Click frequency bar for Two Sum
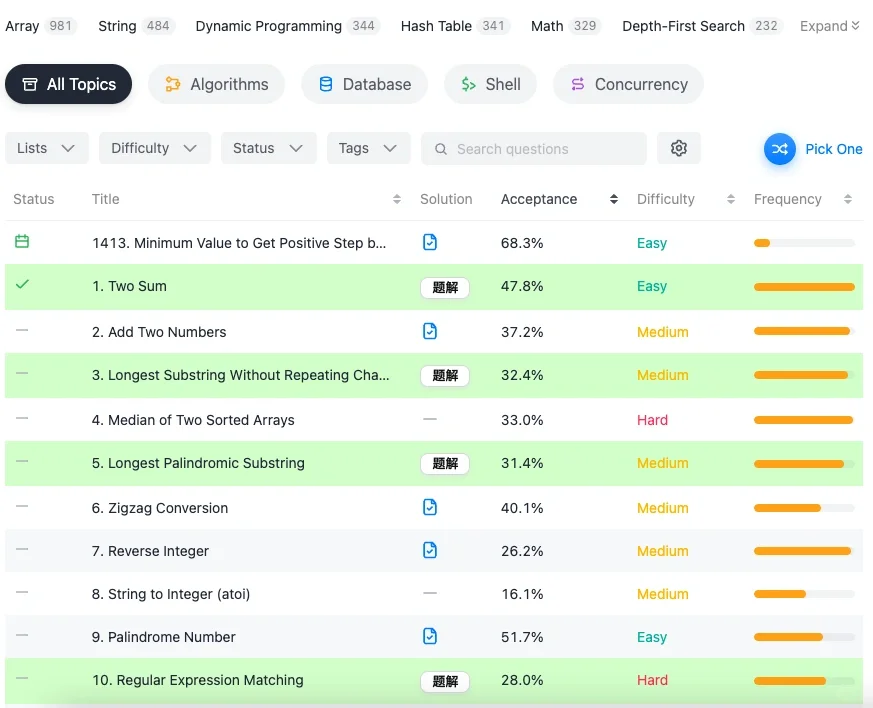873x708 pixels. (804, 287)
